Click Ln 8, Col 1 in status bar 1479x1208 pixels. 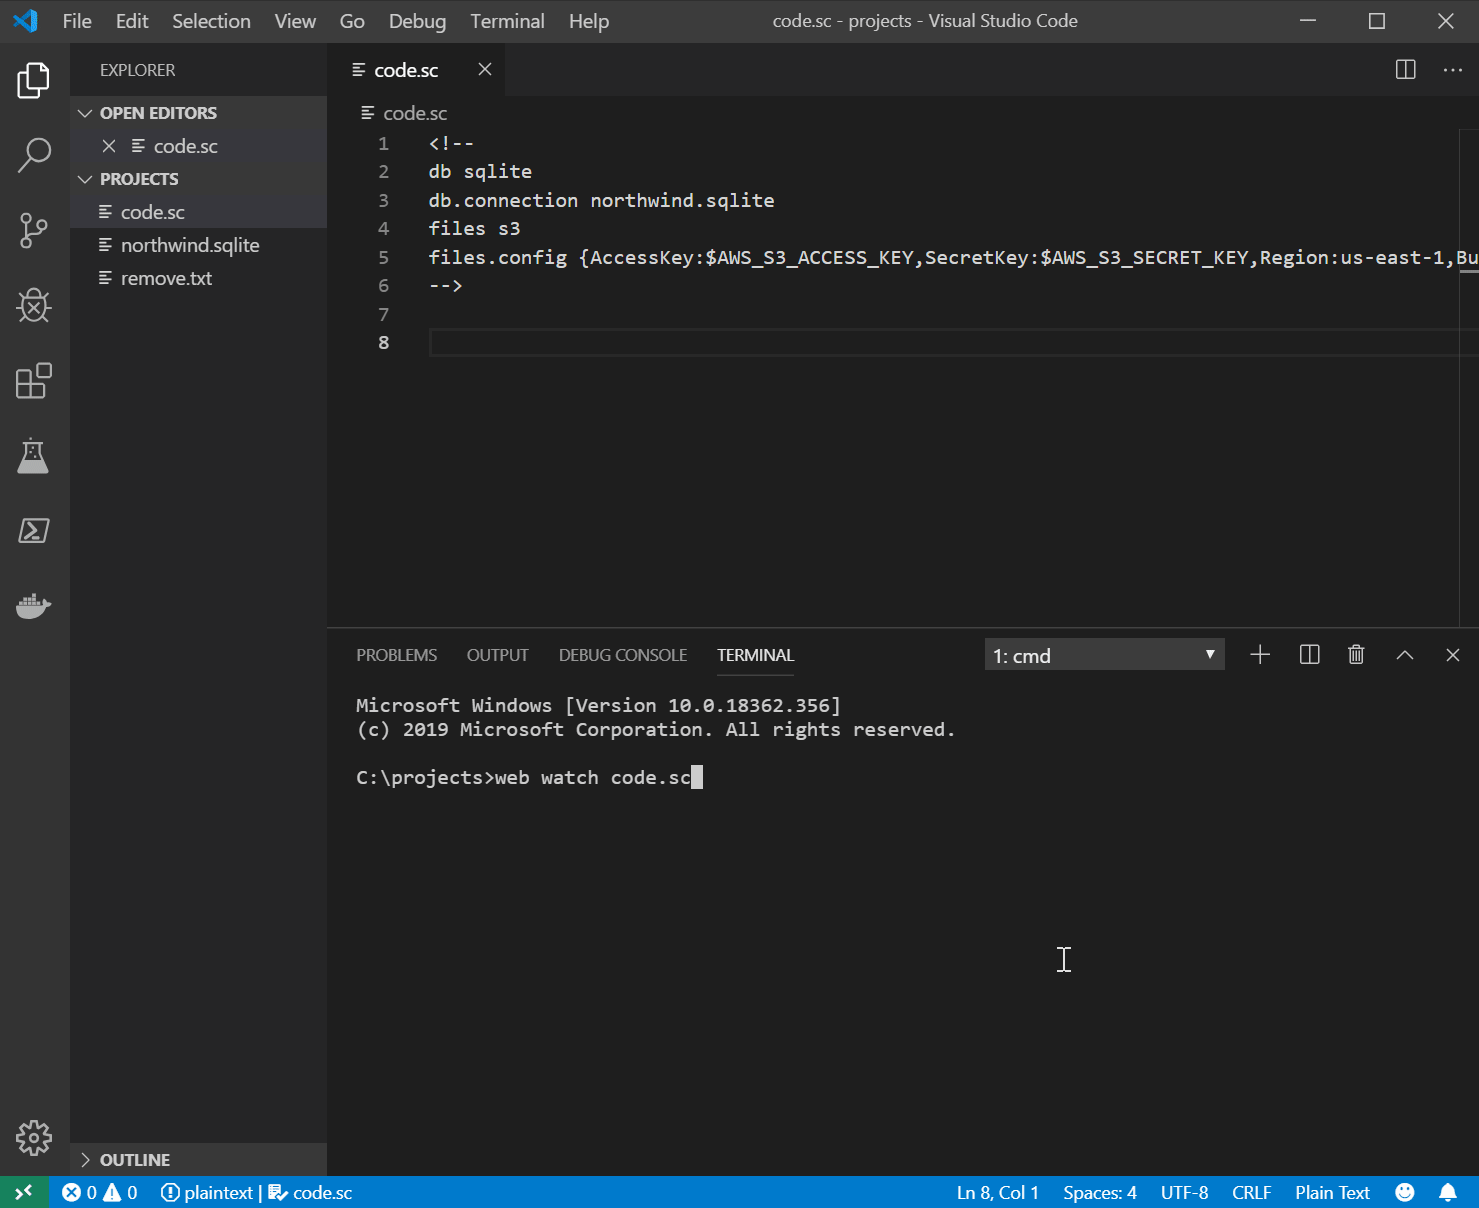tap(998, 1192)
